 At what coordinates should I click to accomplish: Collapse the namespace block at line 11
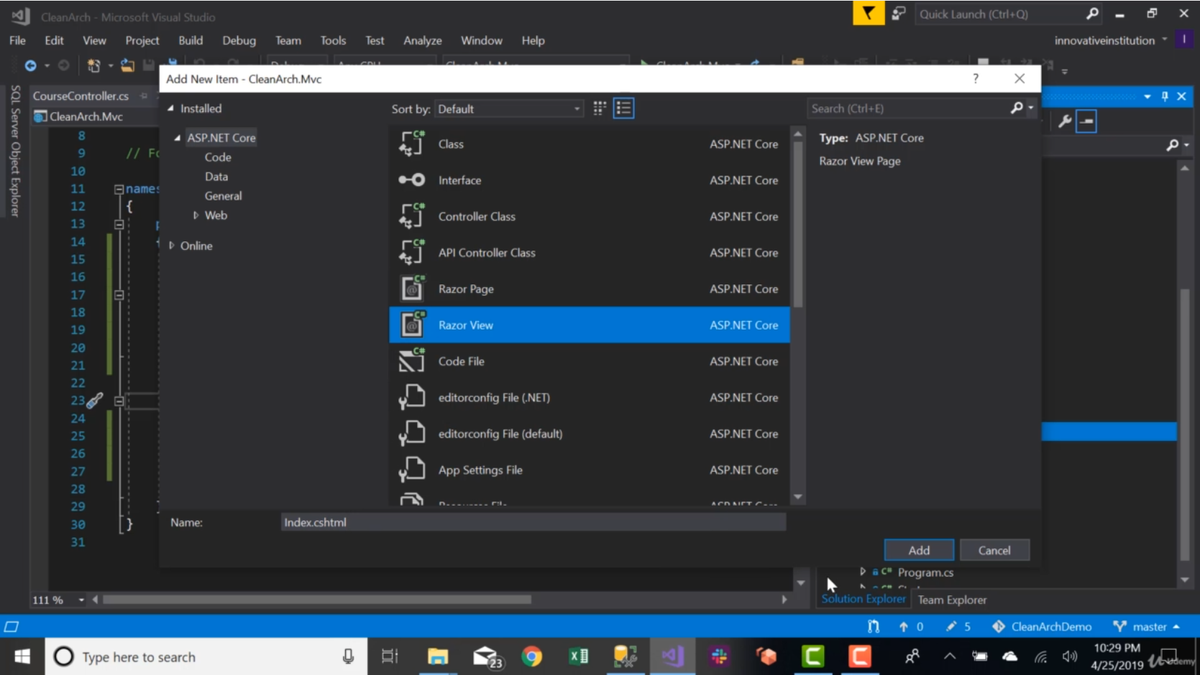(119, 189)
